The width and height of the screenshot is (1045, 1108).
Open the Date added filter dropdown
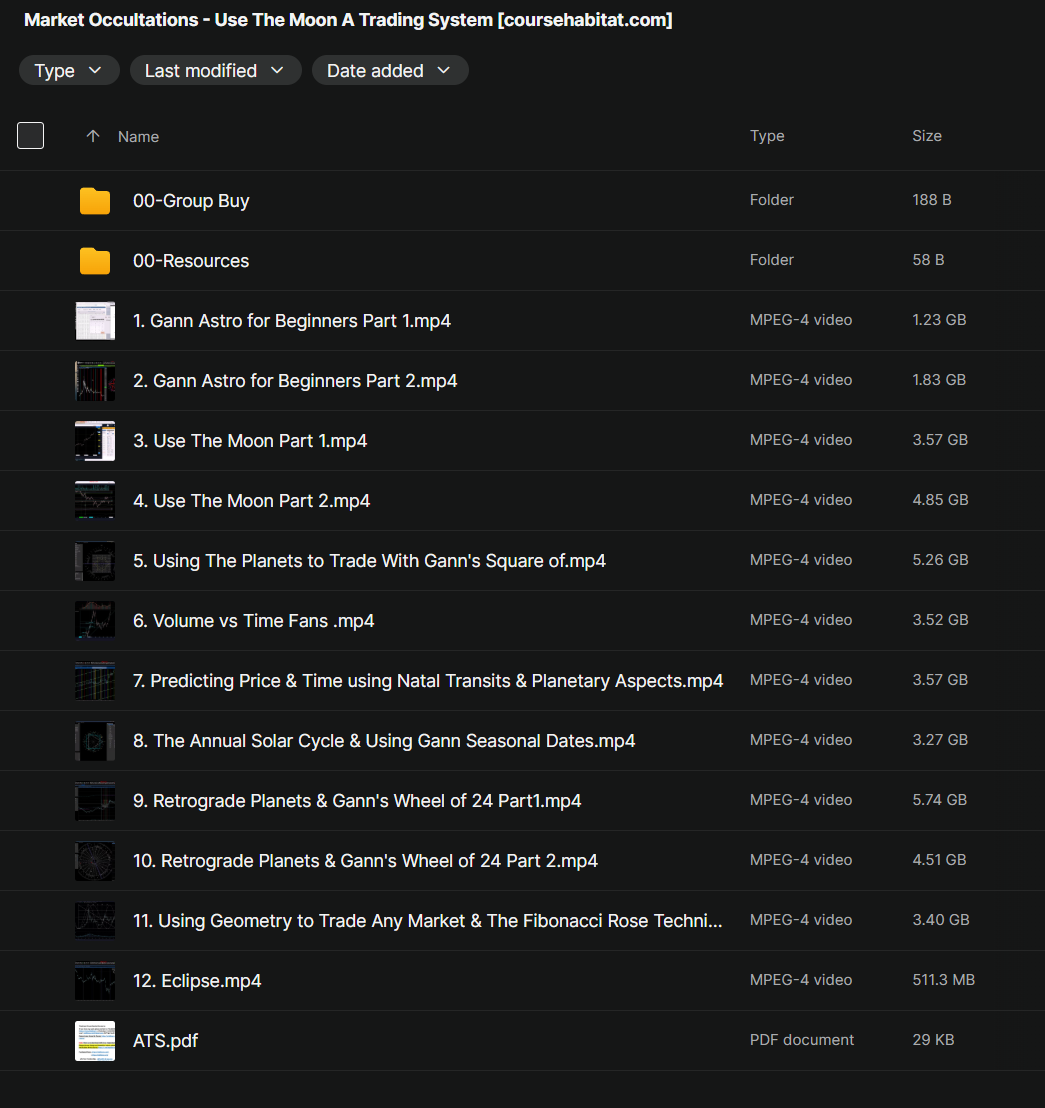coord(389,71)
